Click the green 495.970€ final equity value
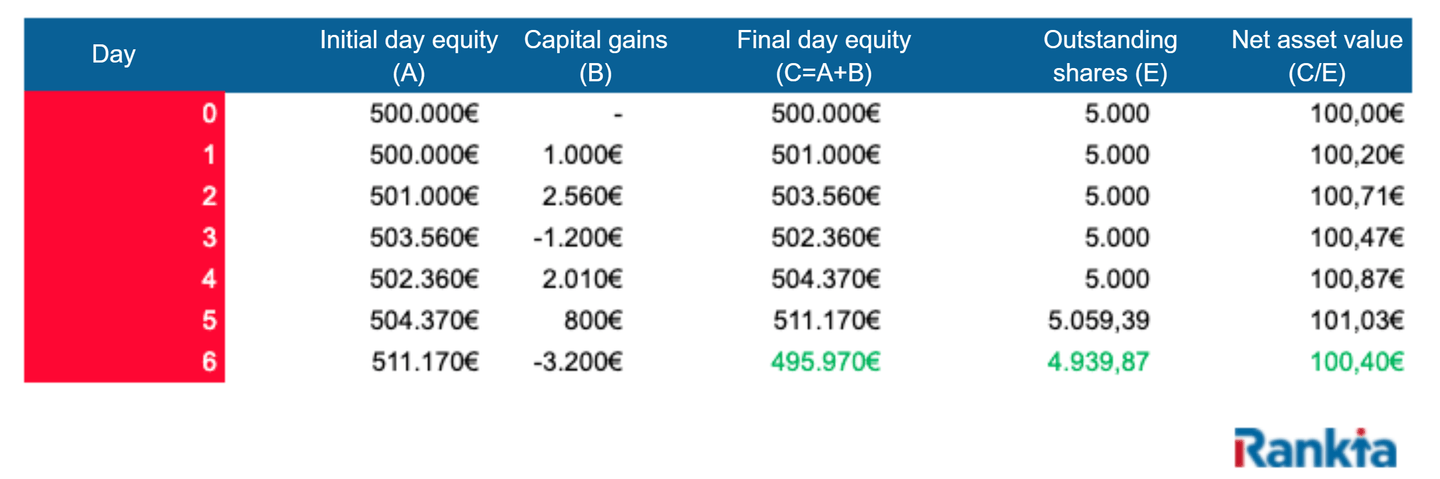Viewport: 1440px width, 479px height. (825, 362)
